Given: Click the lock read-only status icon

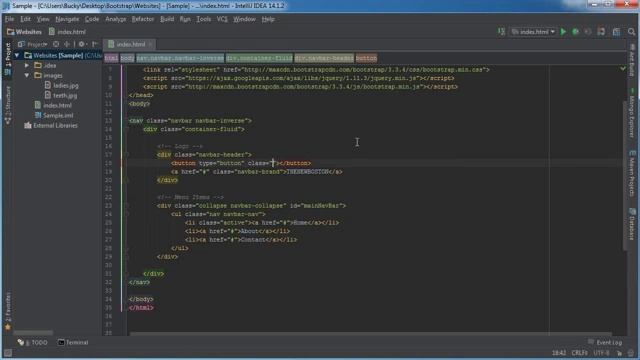Looking at the screenshot, I should point(620,353).
